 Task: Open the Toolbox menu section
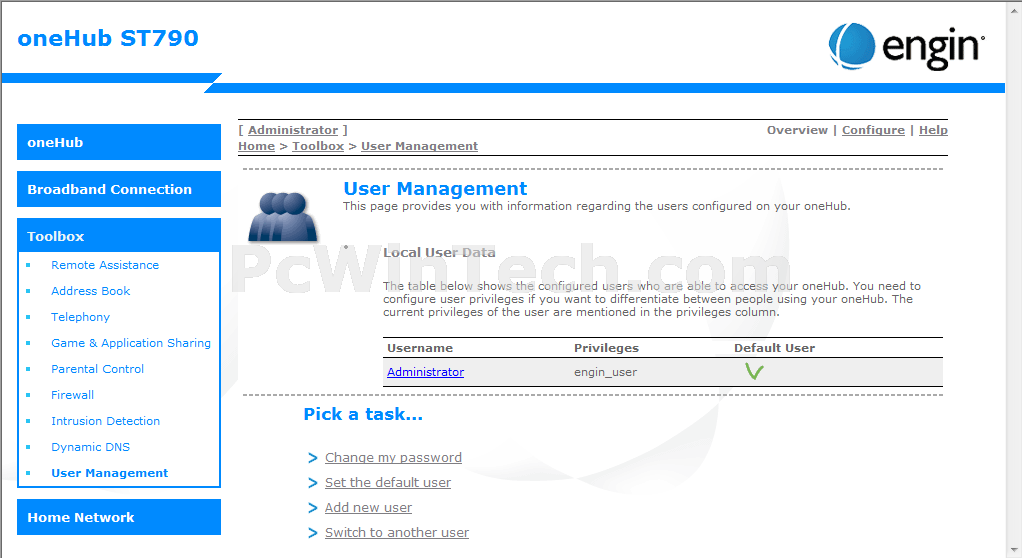[x=119, y=236]
